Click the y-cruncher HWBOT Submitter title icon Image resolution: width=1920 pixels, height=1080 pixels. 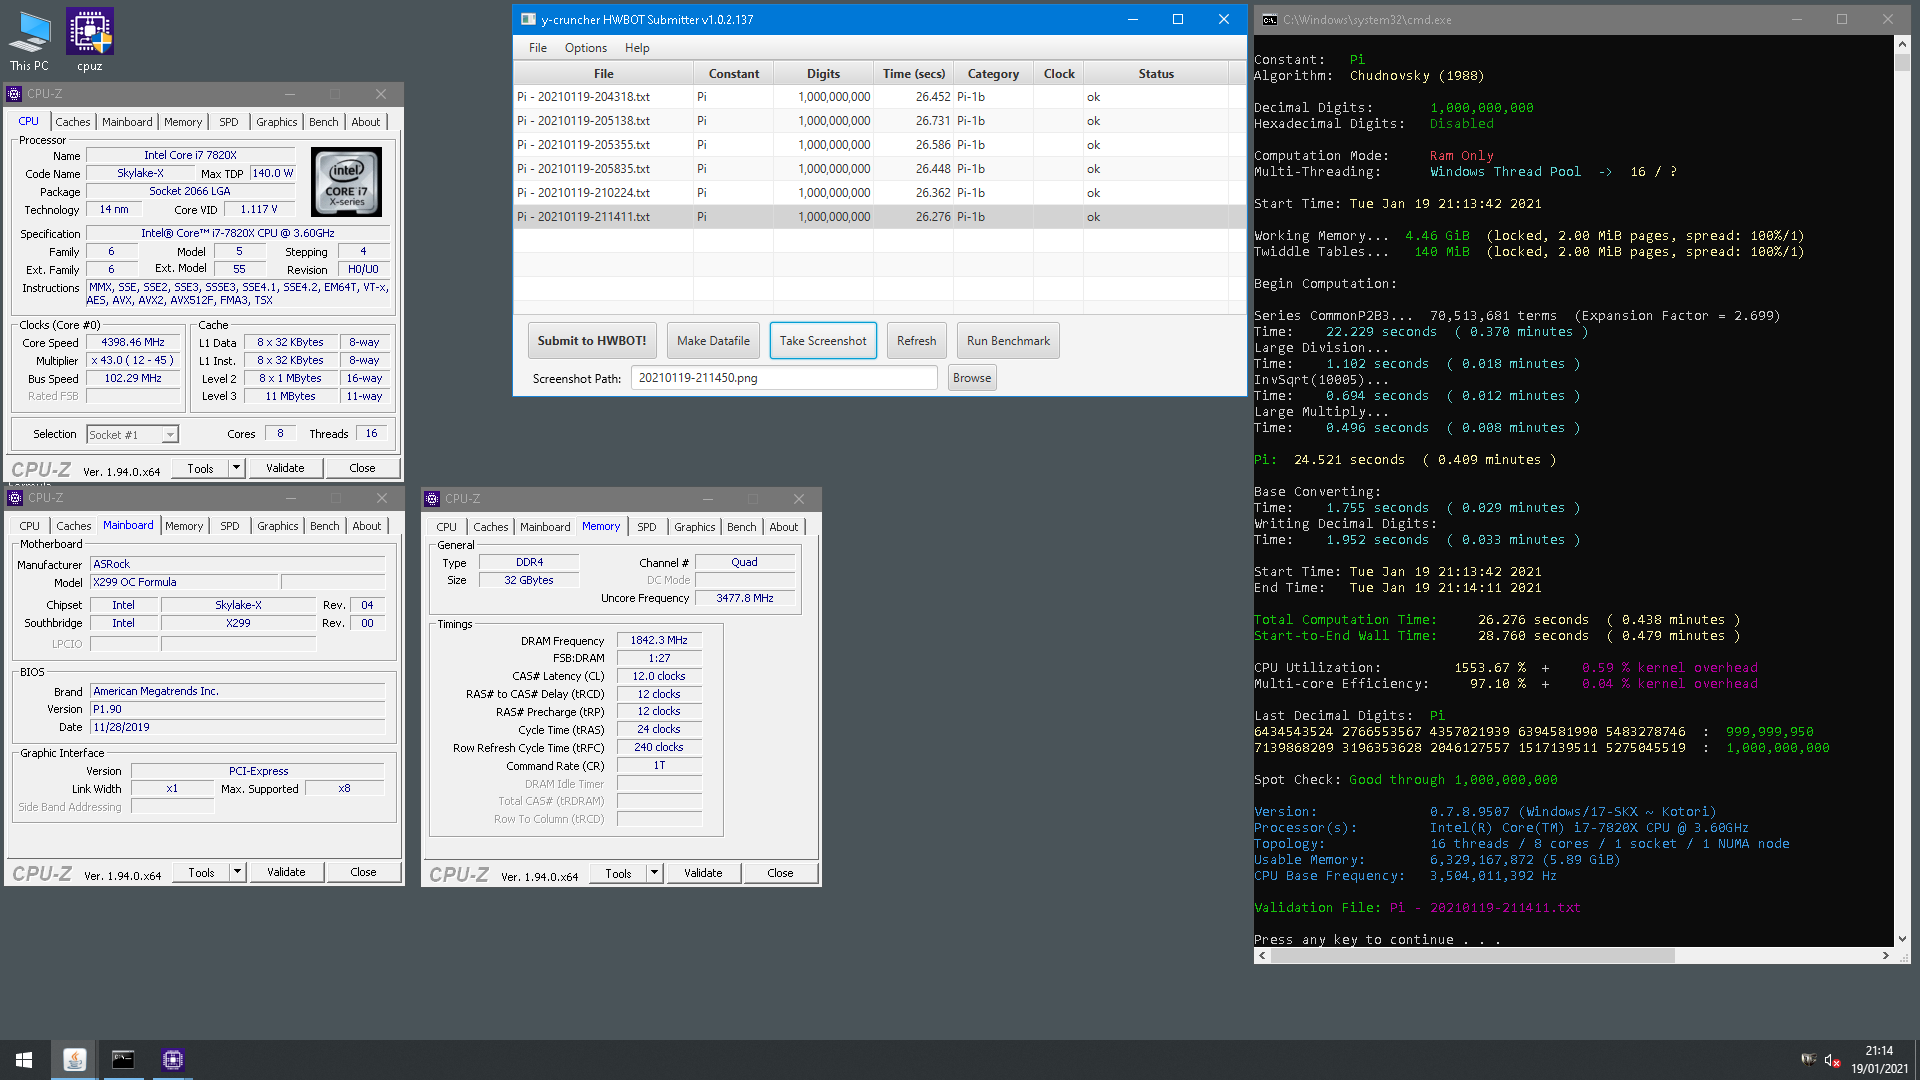(528, 19)
